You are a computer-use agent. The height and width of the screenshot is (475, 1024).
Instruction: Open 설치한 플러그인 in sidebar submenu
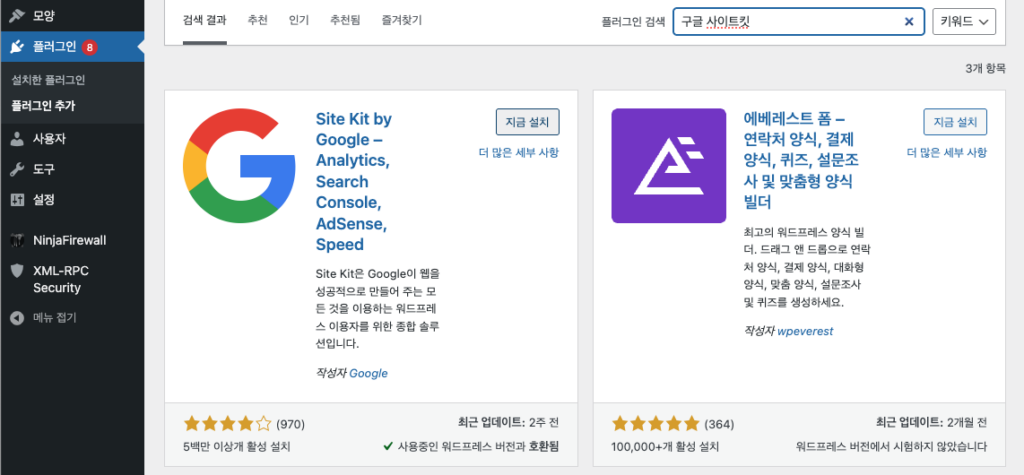pos(48,80)
